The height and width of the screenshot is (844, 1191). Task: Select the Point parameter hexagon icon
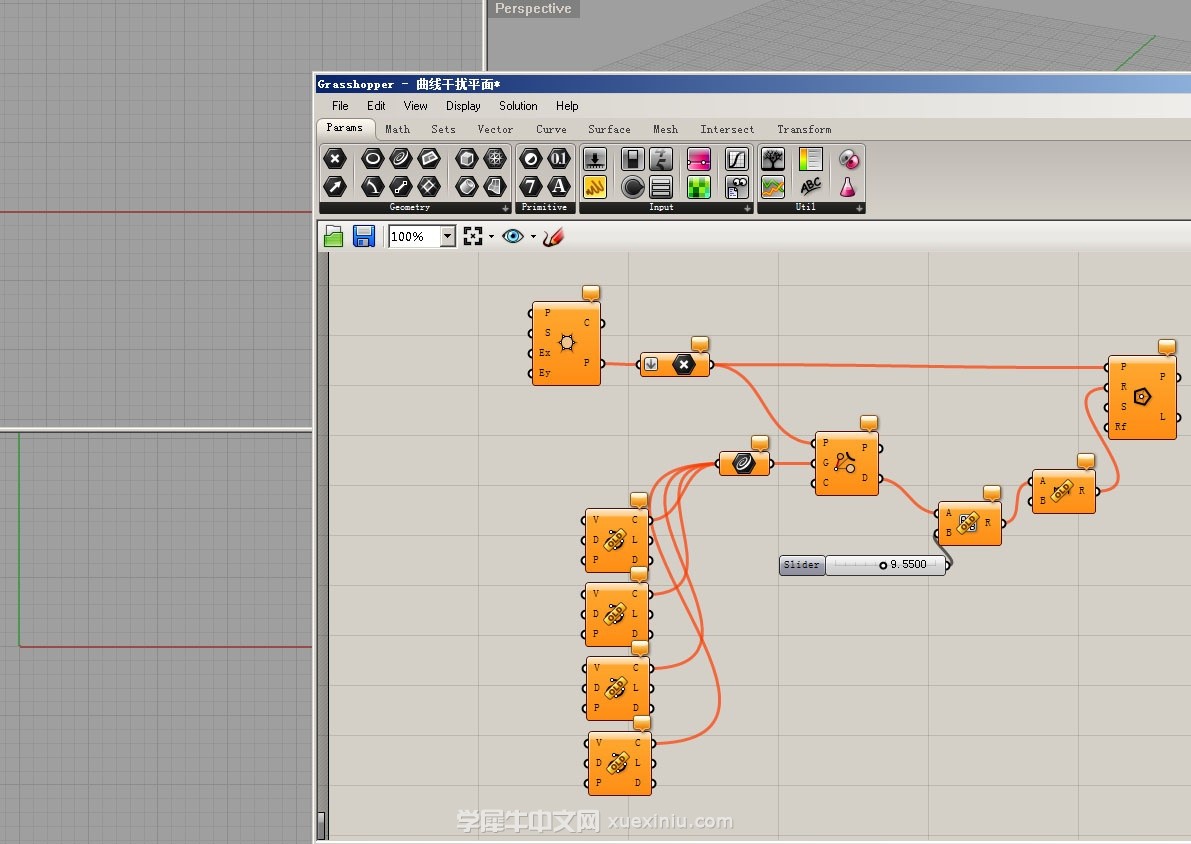pyautogui.click(x=335, y=159)
